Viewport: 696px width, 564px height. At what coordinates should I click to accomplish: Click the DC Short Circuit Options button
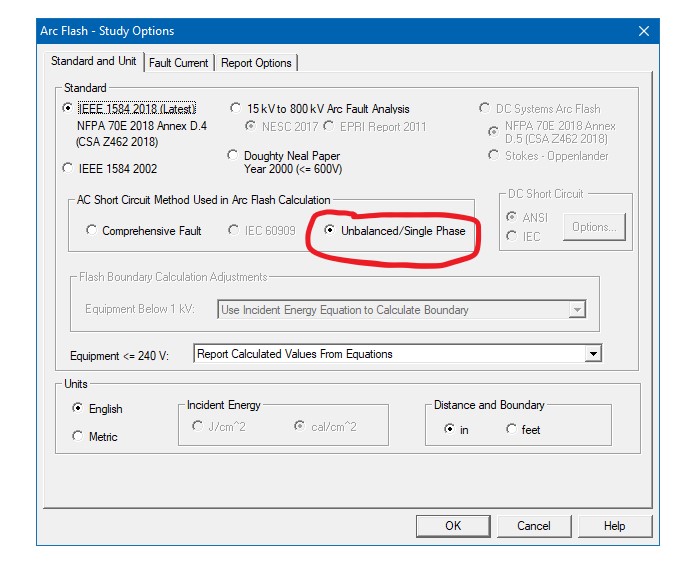pyautogui.click(x=594, y=227)
